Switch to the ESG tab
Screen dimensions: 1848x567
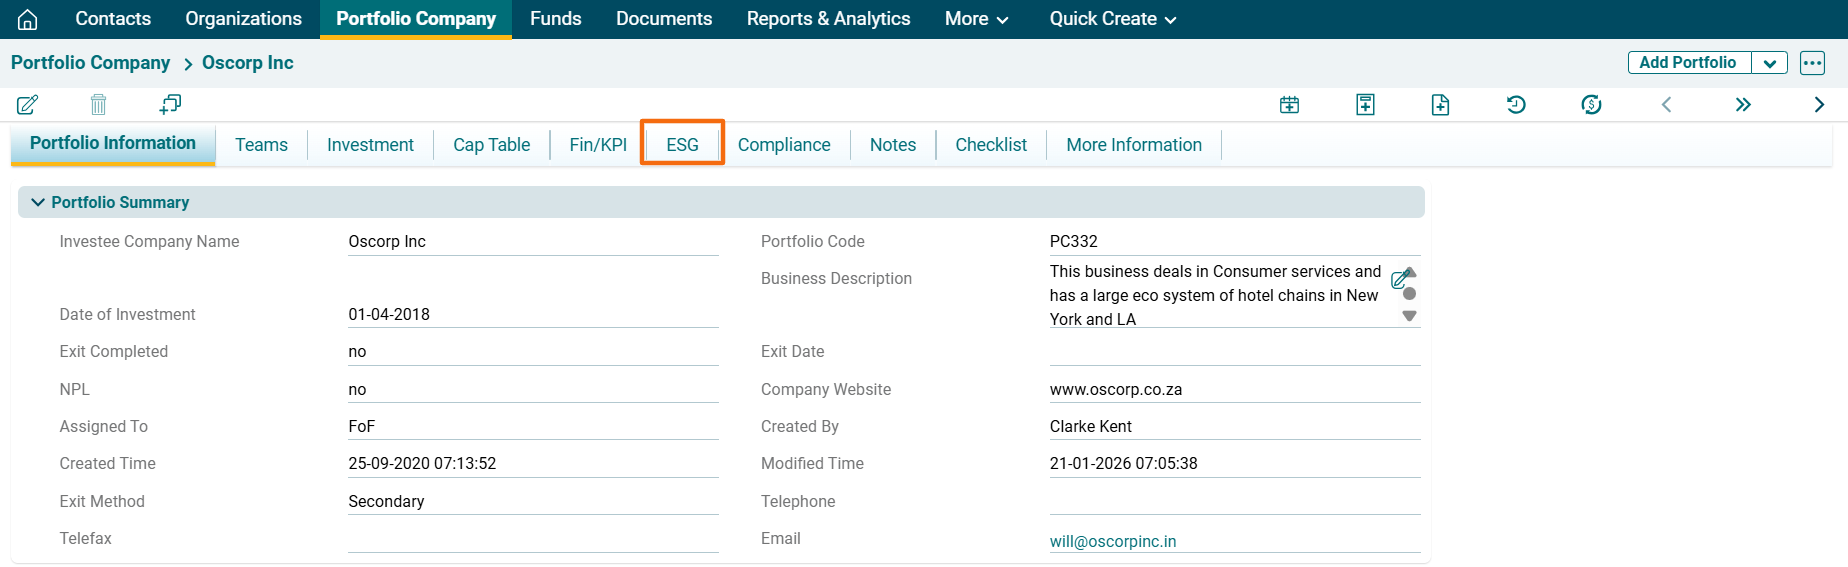(682, 145)
